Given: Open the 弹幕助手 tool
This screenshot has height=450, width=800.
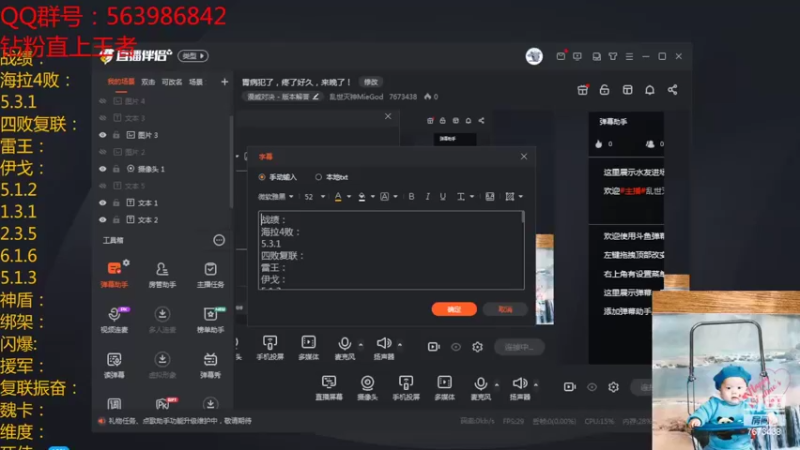Looking at the screenshot, I should click(114, 274).
